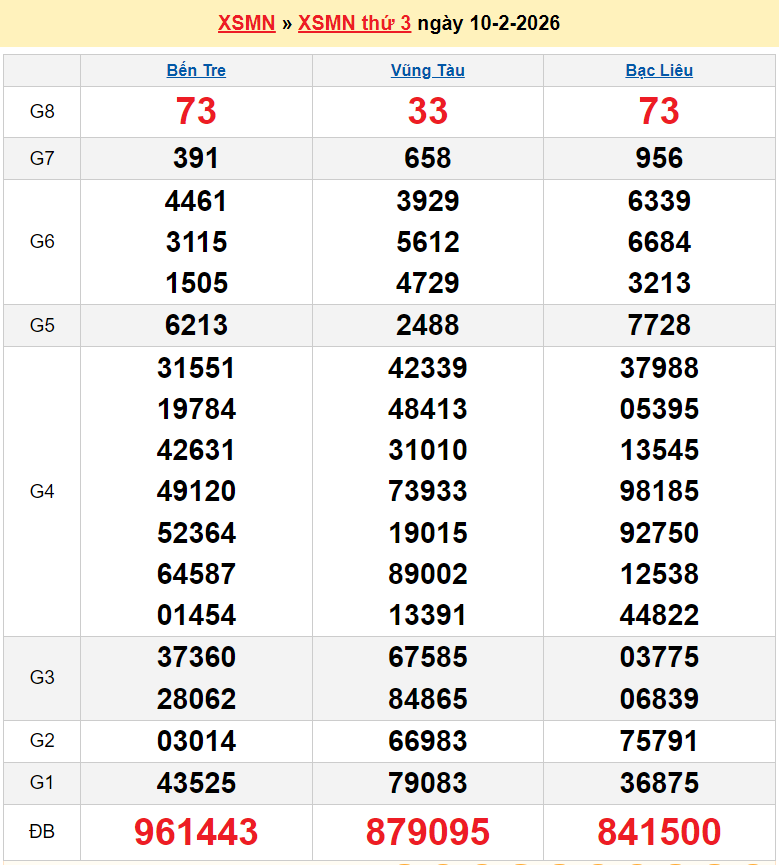The height and width of the screenshot is (865, 779).
Task: Open the XSMN thứ 3 link
Action: pos(354,23)
